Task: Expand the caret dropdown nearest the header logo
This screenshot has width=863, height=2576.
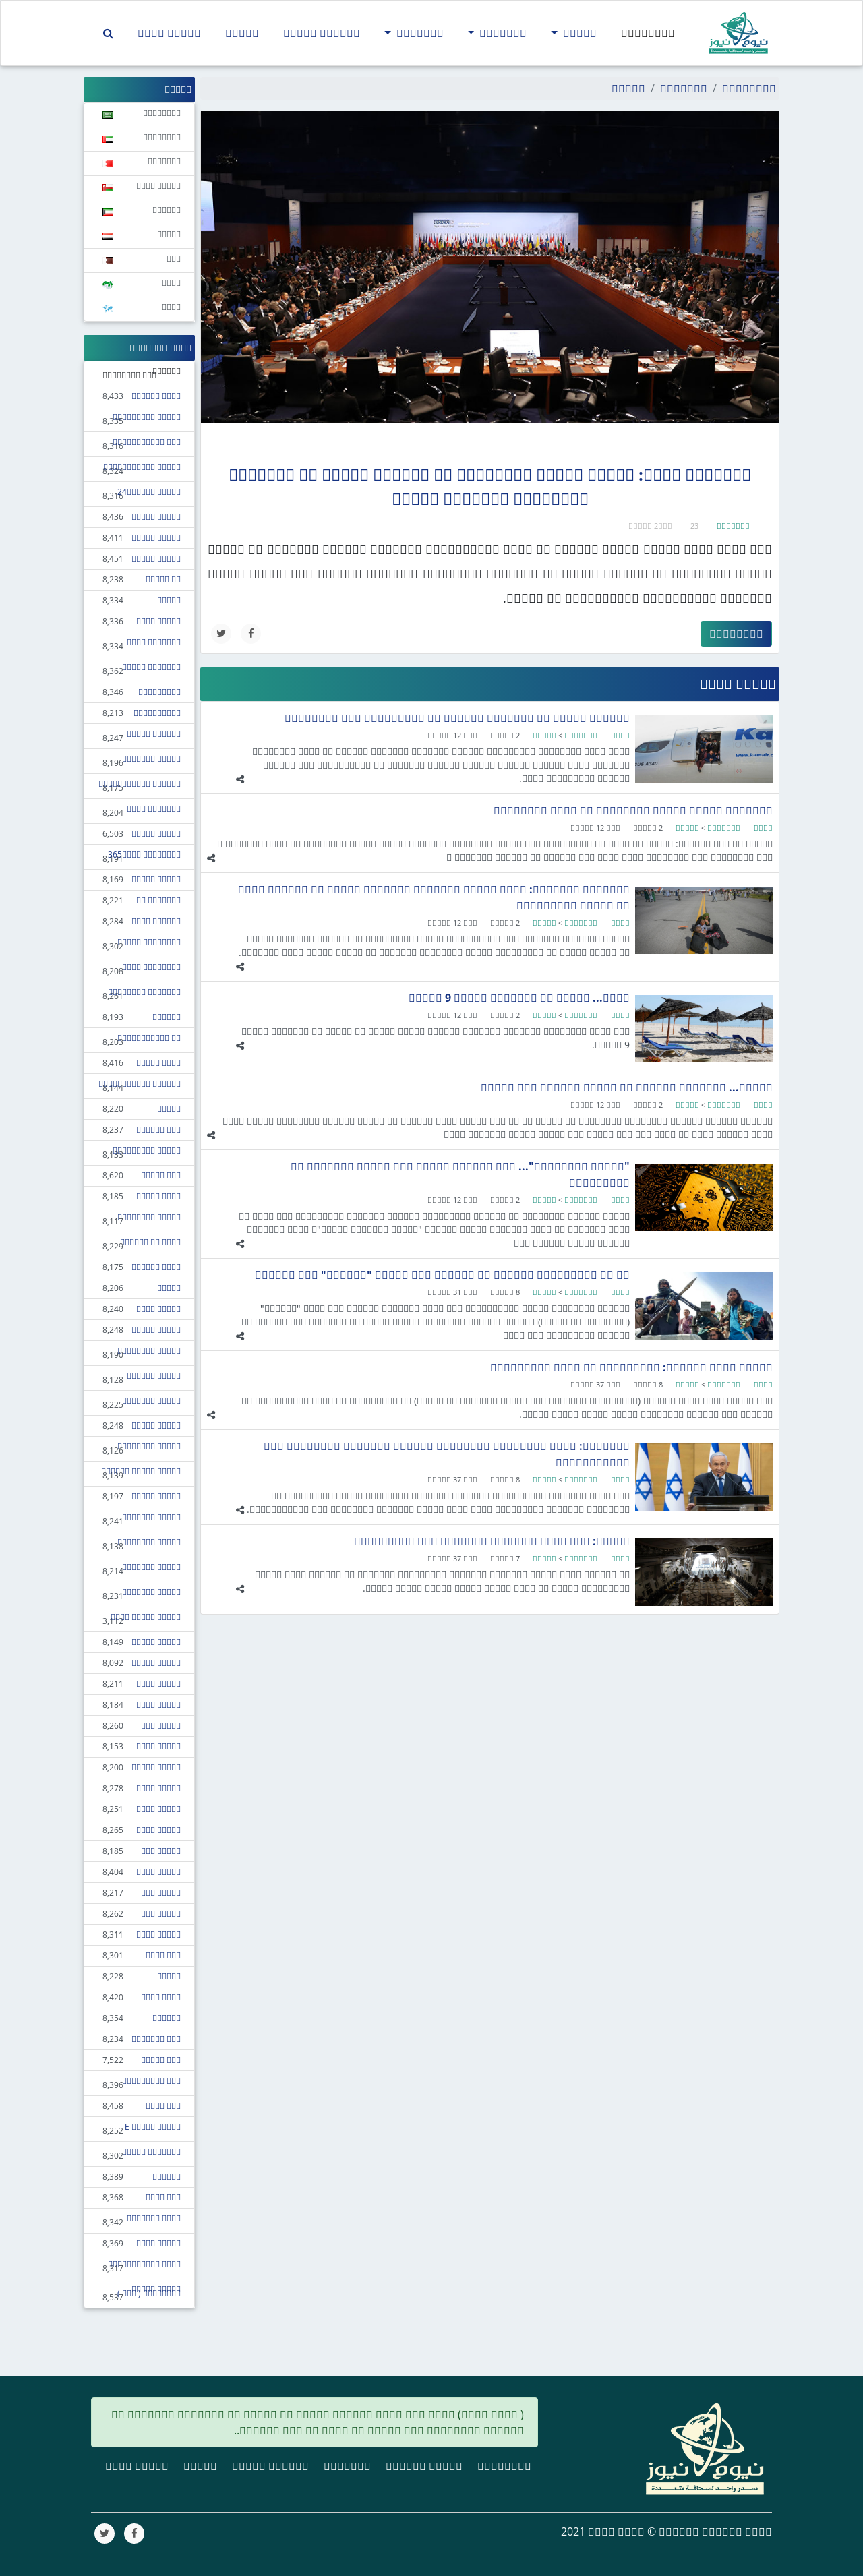Action: (x=574, y=33)
